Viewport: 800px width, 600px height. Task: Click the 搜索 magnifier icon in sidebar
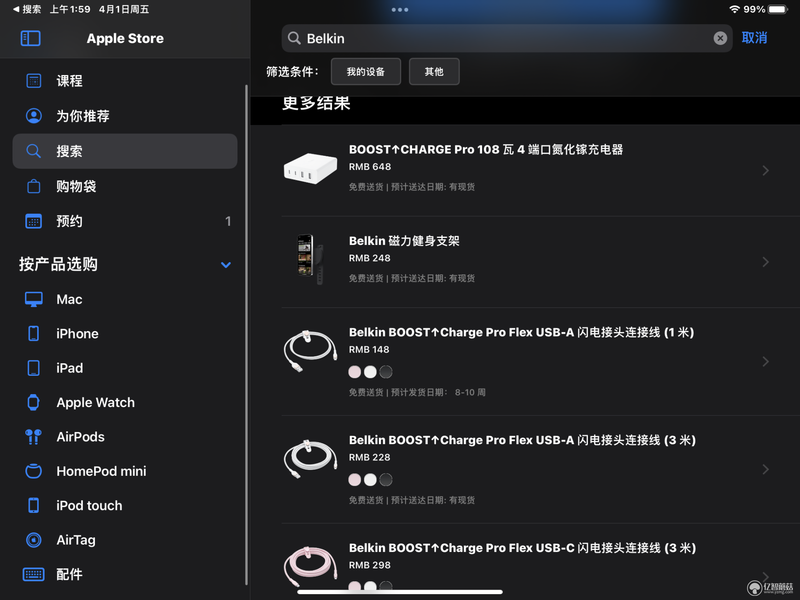[34, 151]
